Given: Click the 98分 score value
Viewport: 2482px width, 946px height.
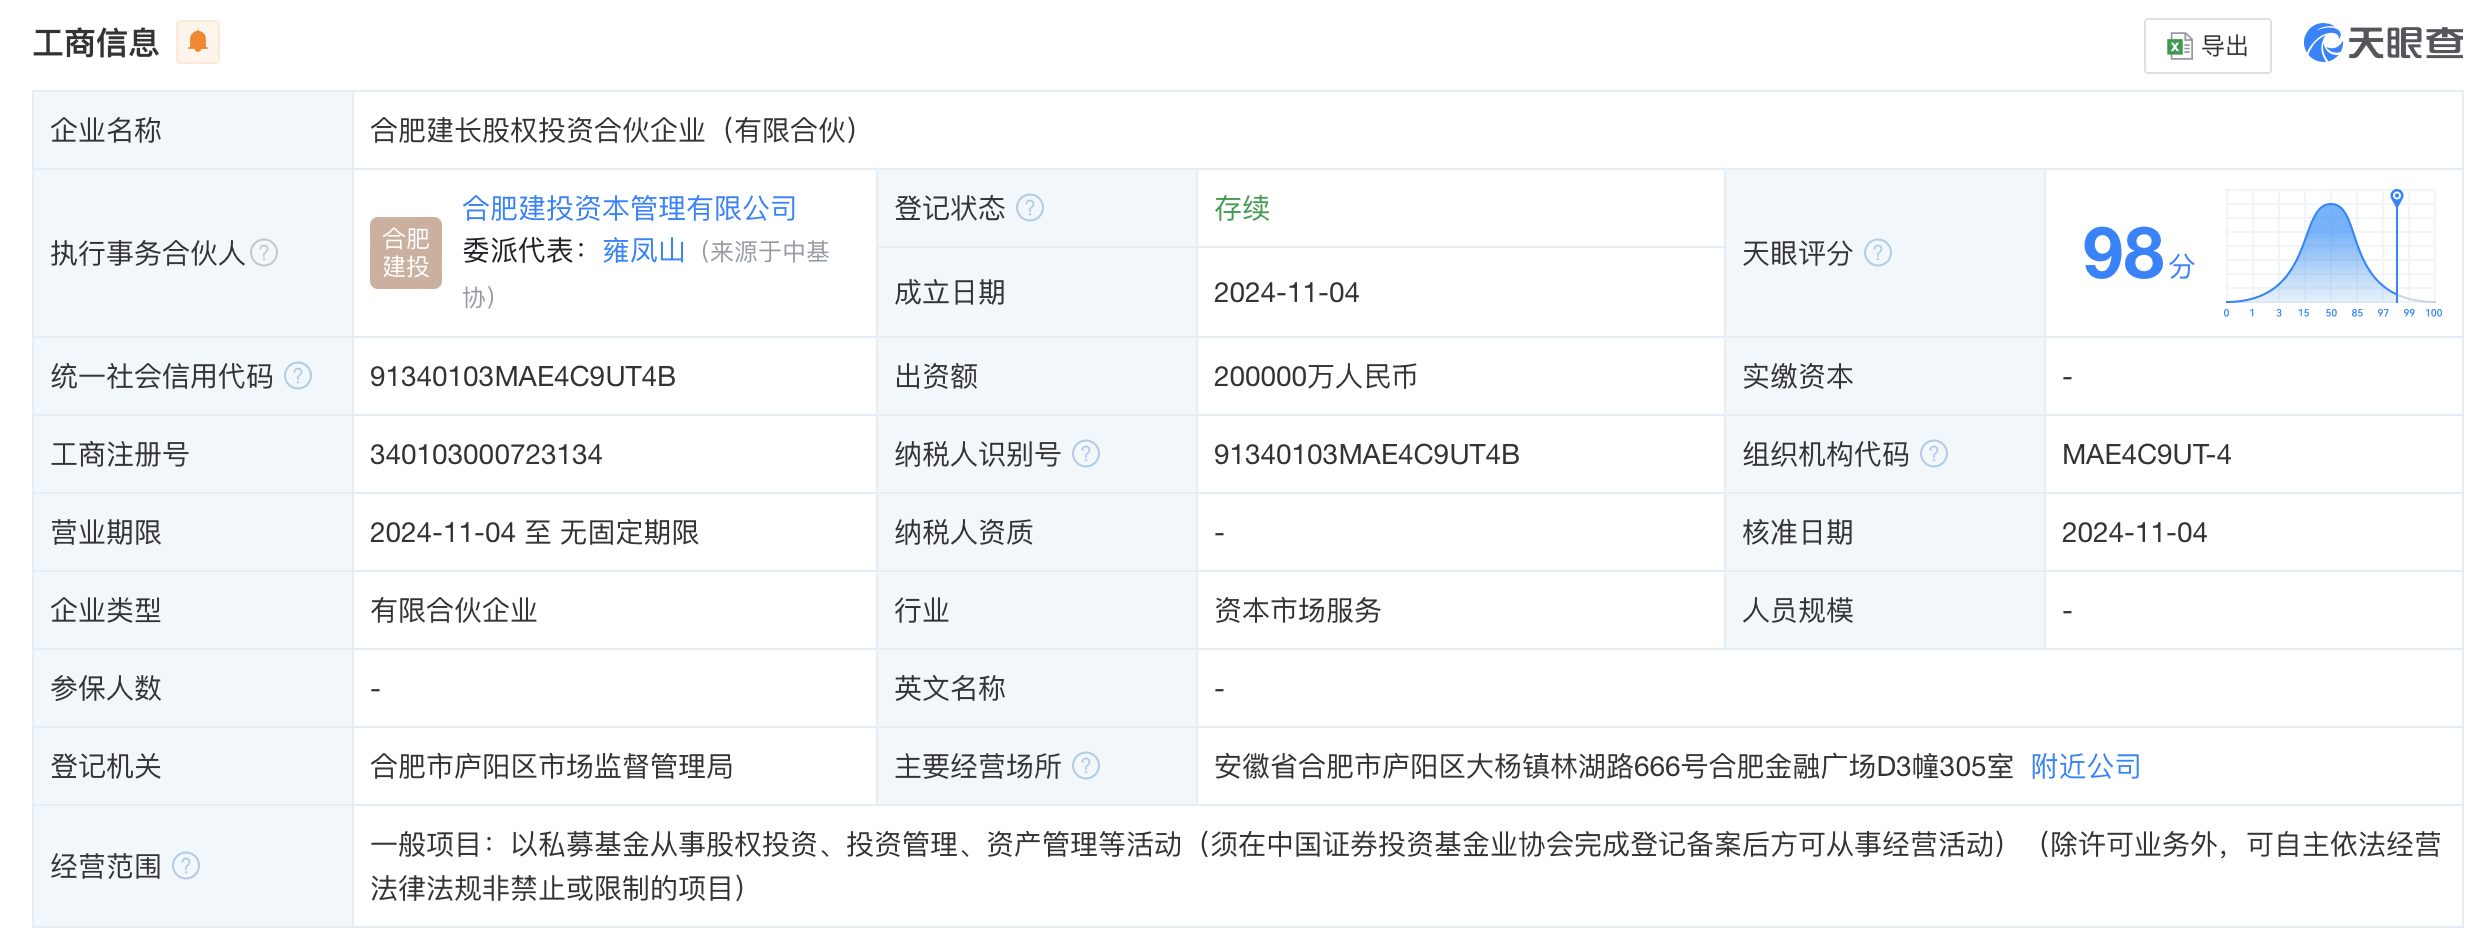Looking at the screenshot, I should (x=2136, y=254).
